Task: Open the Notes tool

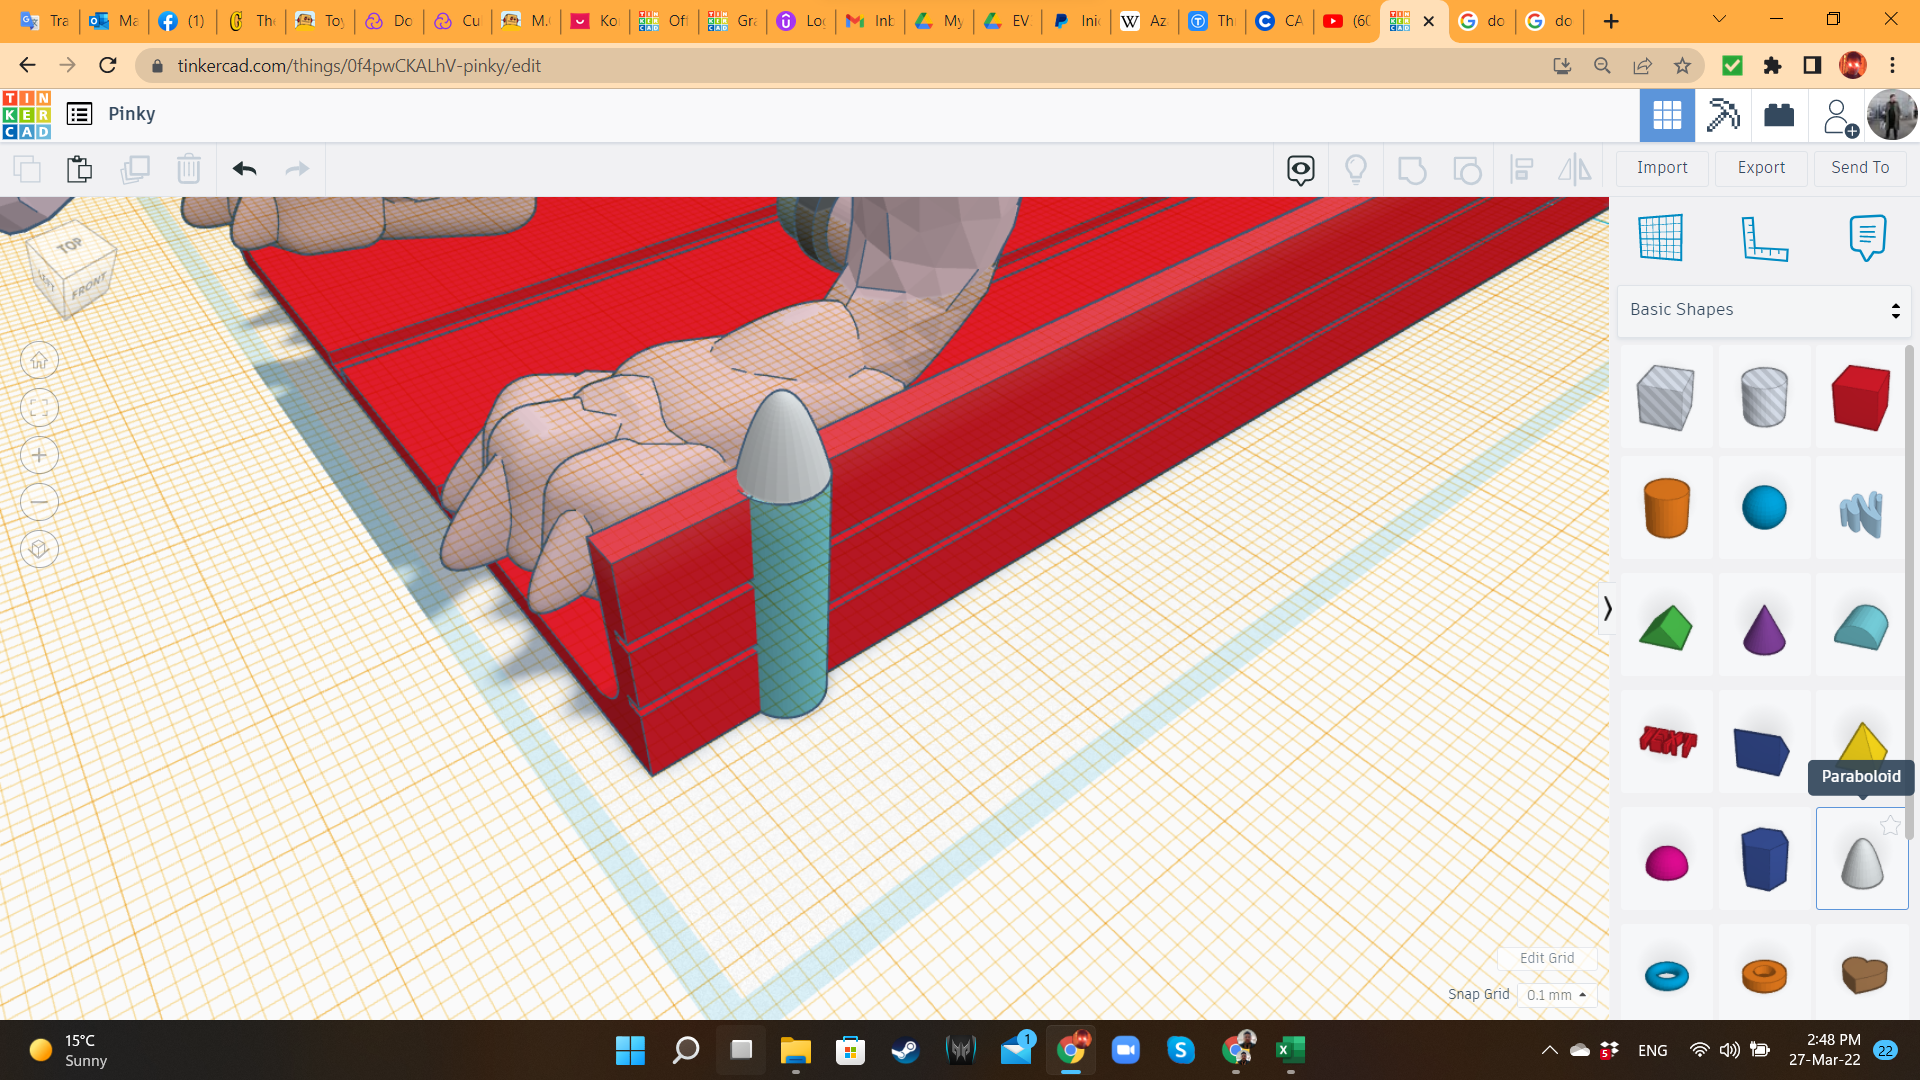Action: click(1866, 238)
